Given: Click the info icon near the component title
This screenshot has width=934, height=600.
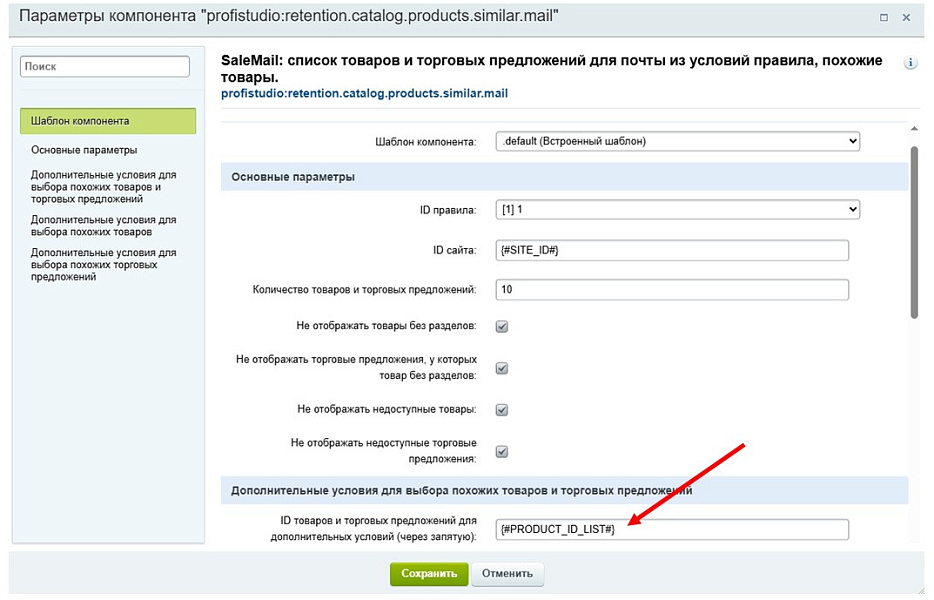Looking at the screenshot, I should coord(910,61).
